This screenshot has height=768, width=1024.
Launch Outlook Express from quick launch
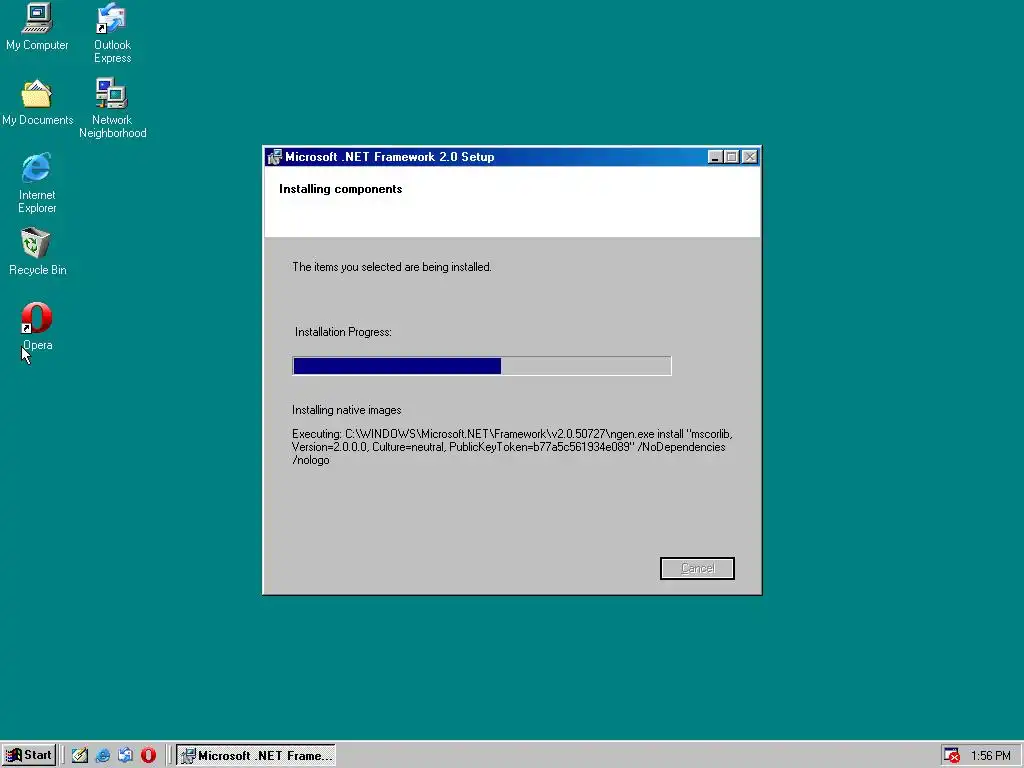[125, 756]
